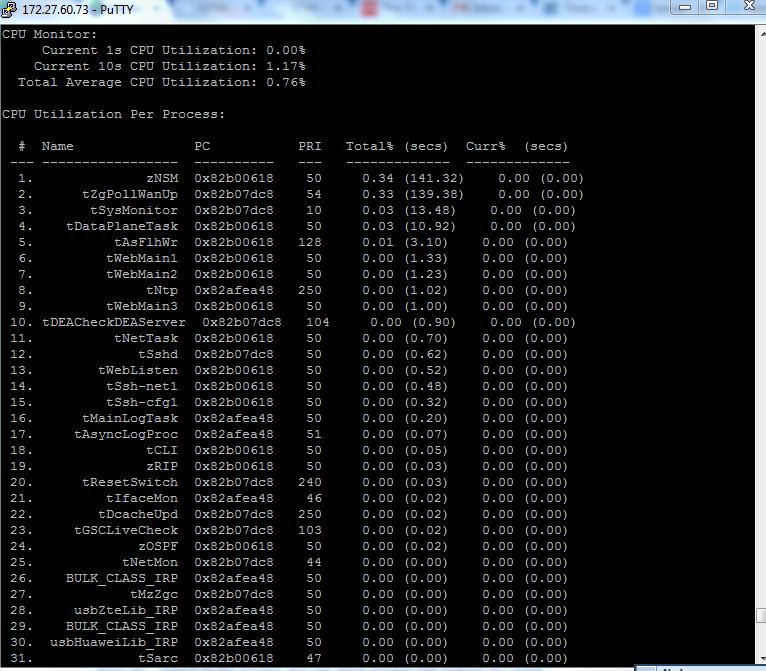
Task: Click the Curr% column header
Action: (485, 146)
